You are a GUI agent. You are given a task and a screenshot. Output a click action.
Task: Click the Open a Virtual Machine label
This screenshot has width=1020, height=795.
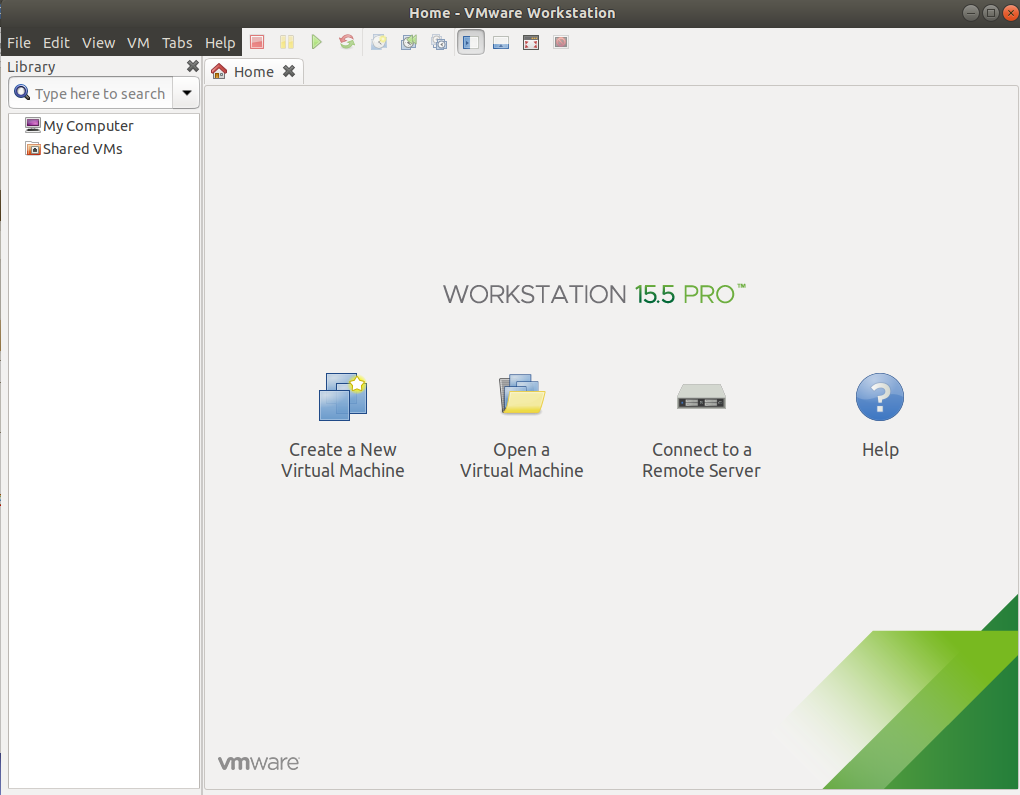pyautogui.click(x=522, y=460)
